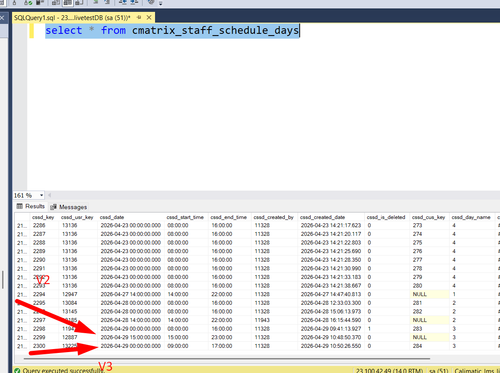Click the 'select' keyword in the editor

pyautogui.click(x=63, y=30)
